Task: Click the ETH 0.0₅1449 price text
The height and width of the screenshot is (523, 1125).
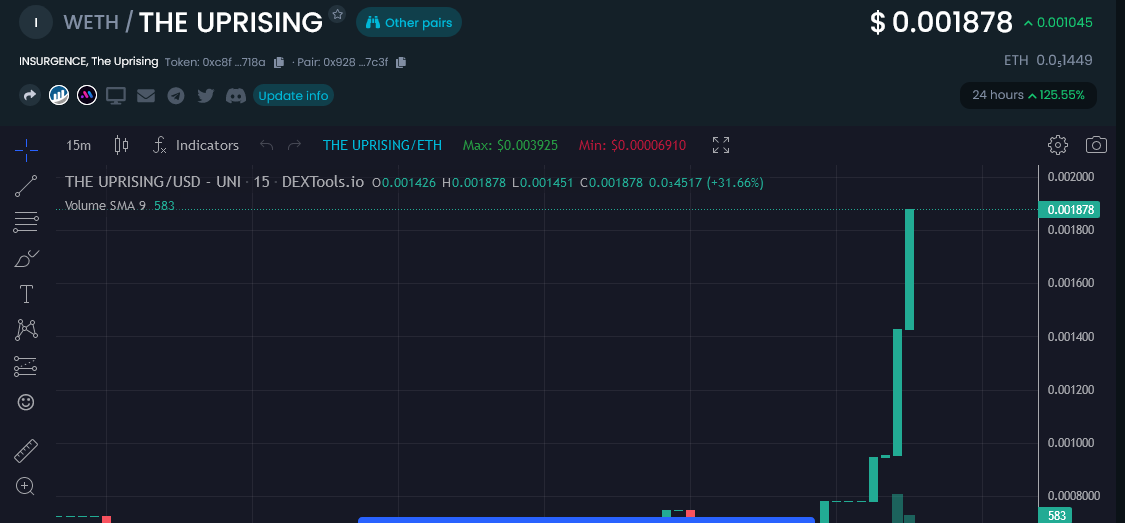Action: pyautogui.click(x=1048, y=60)
